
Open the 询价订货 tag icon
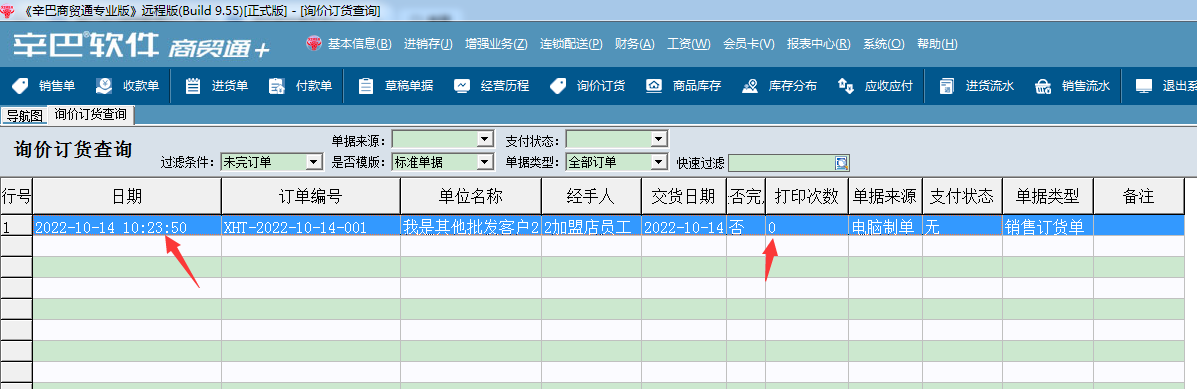point(558,85)
